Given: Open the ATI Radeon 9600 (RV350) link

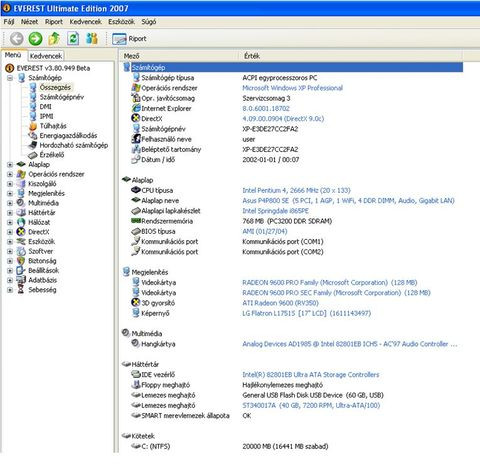Looking at the screenshot, I should (280, 303).
